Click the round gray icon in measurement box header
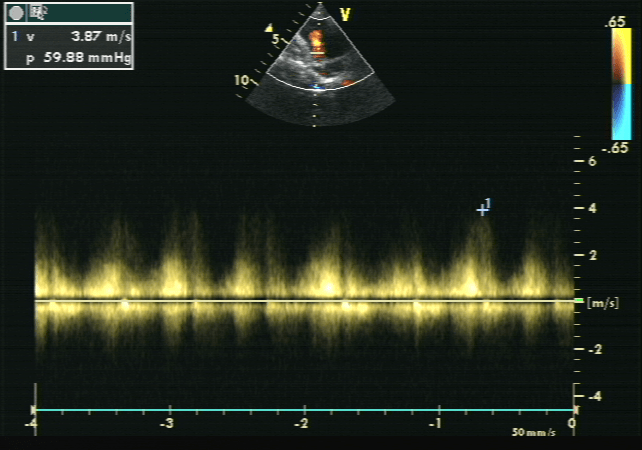Image resolution: width=642 pixels, height=450 pixels. tap(16, 14)
